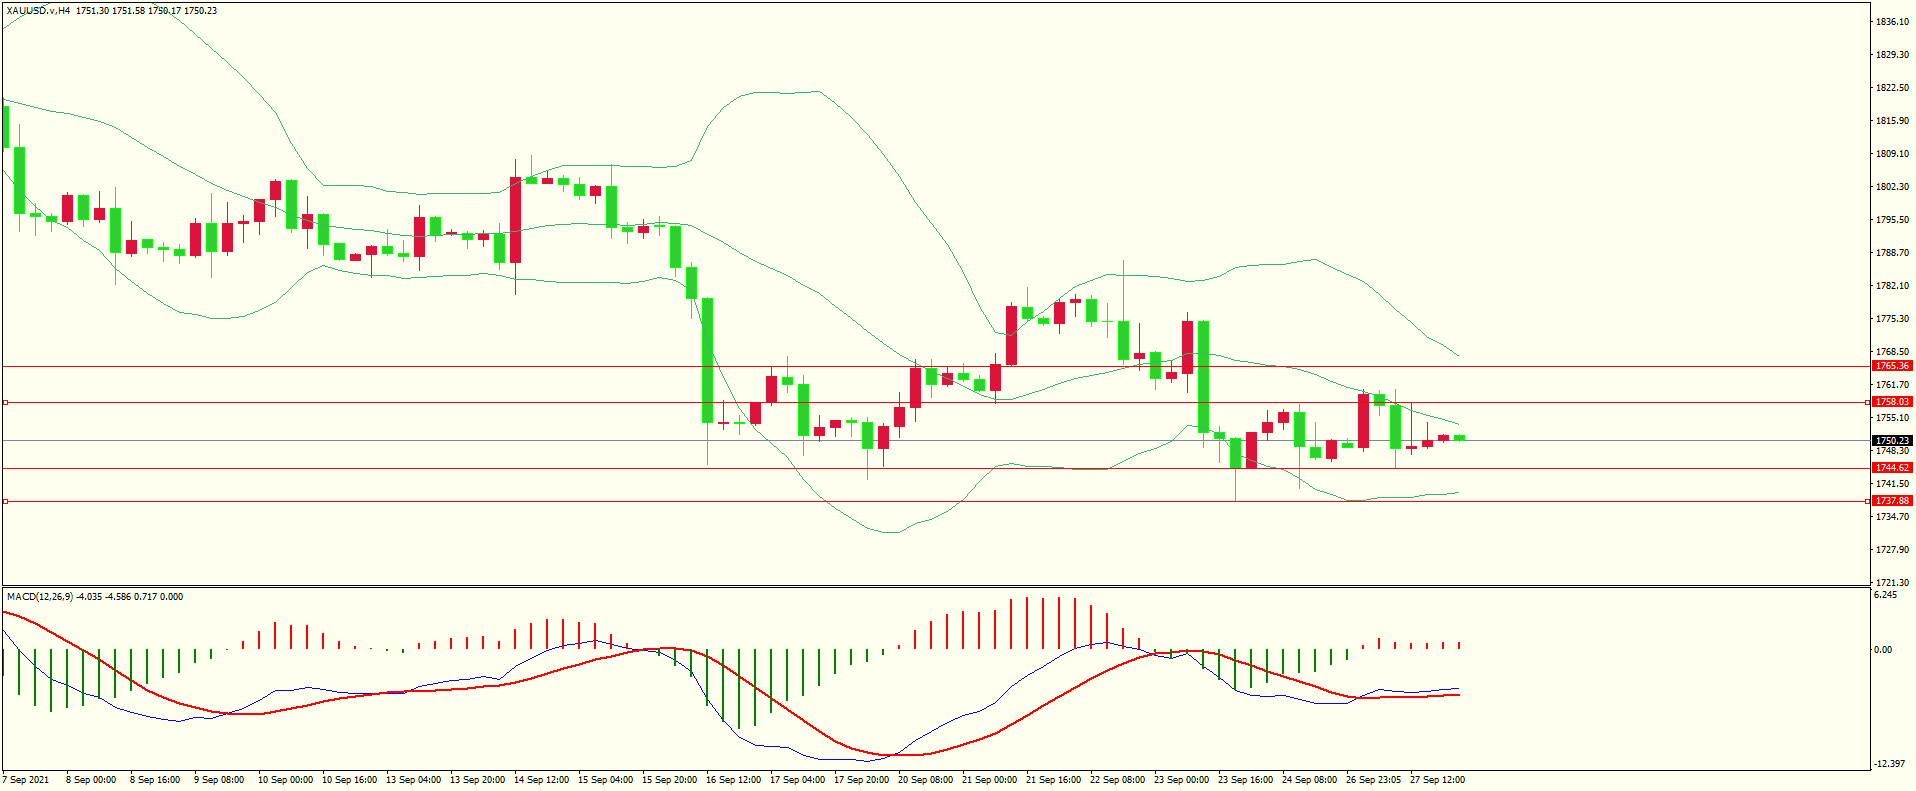Click the 17 Sep 04:00 time label
This screenshot has height=791, width=1916.
click(797, 780)
